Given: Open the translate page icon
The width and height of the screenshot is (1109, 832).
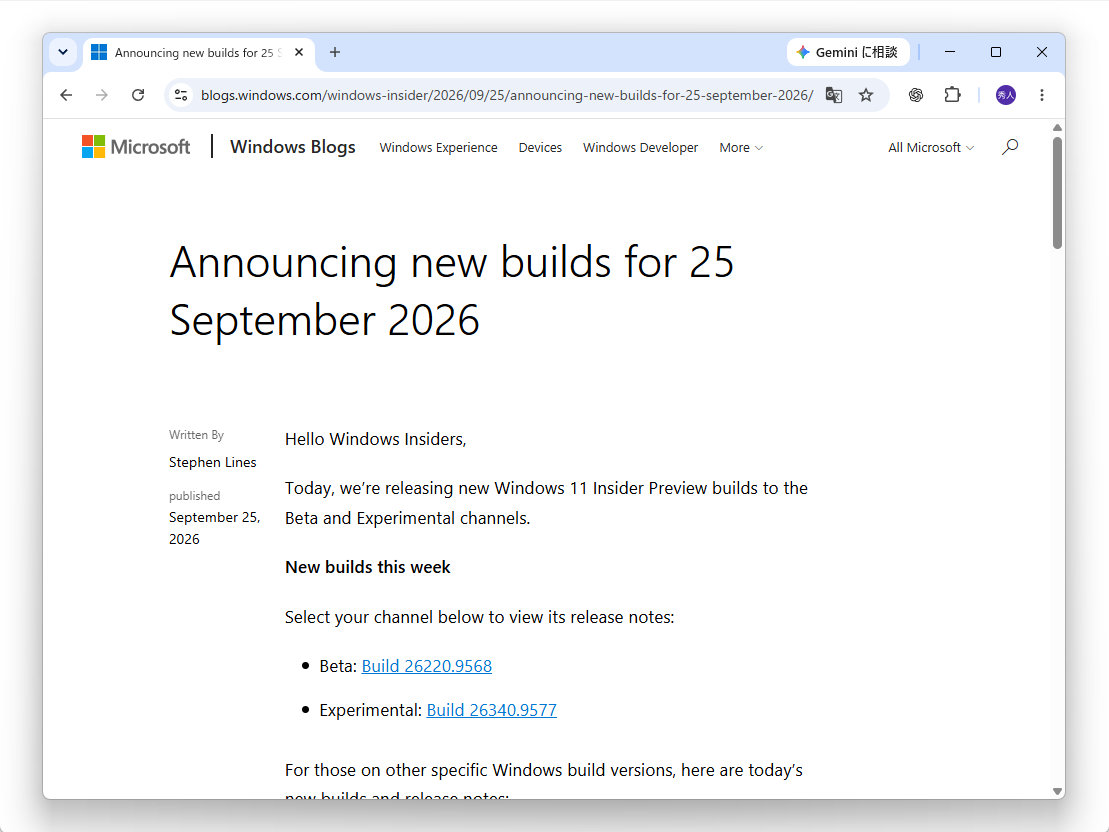Looking at the screenshot, I should 834,95.
